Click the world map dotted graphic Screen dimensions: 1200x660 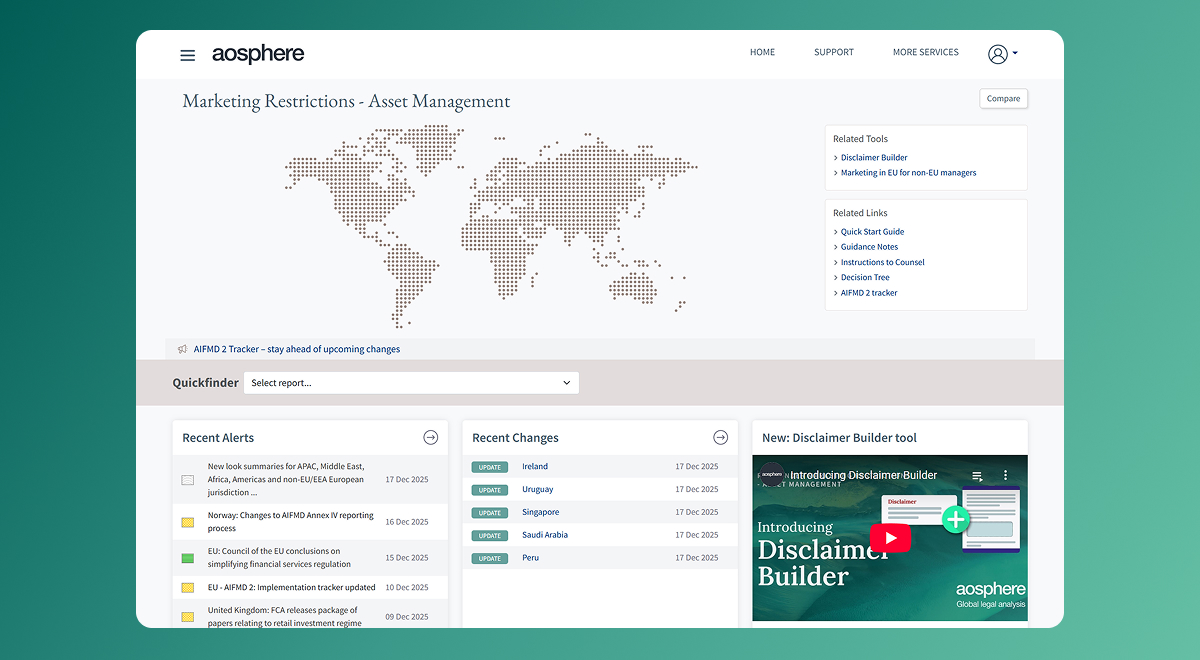490,220
